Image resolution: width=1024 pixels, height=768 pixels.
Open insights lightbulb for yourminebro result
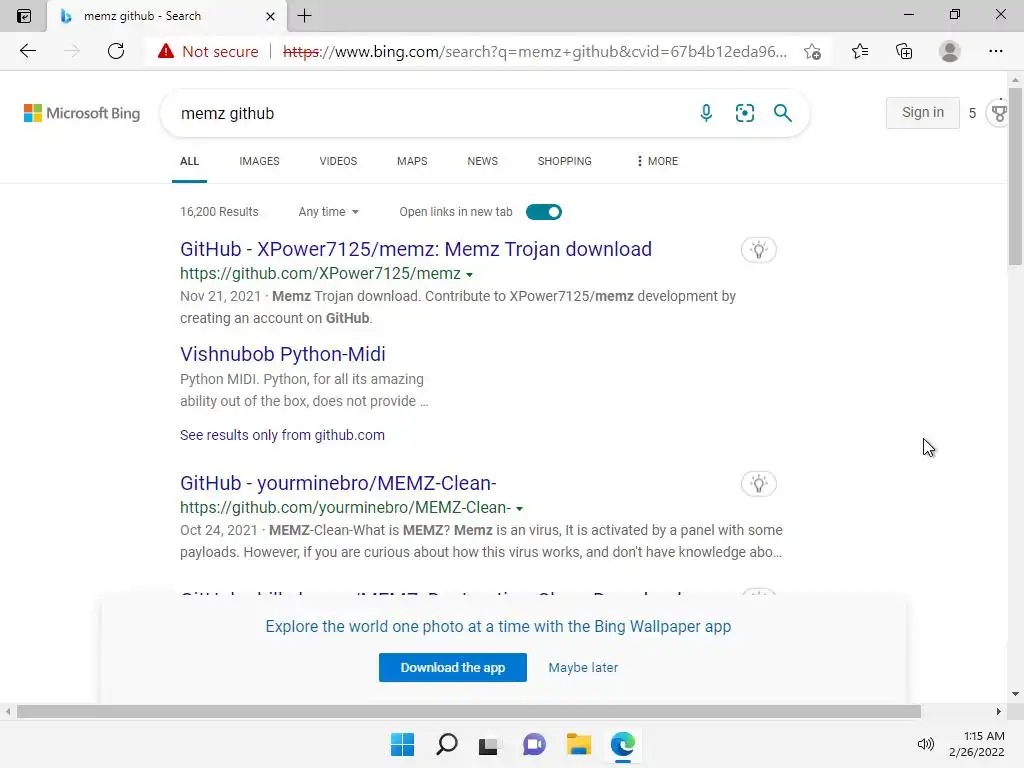tap(758, 484)
